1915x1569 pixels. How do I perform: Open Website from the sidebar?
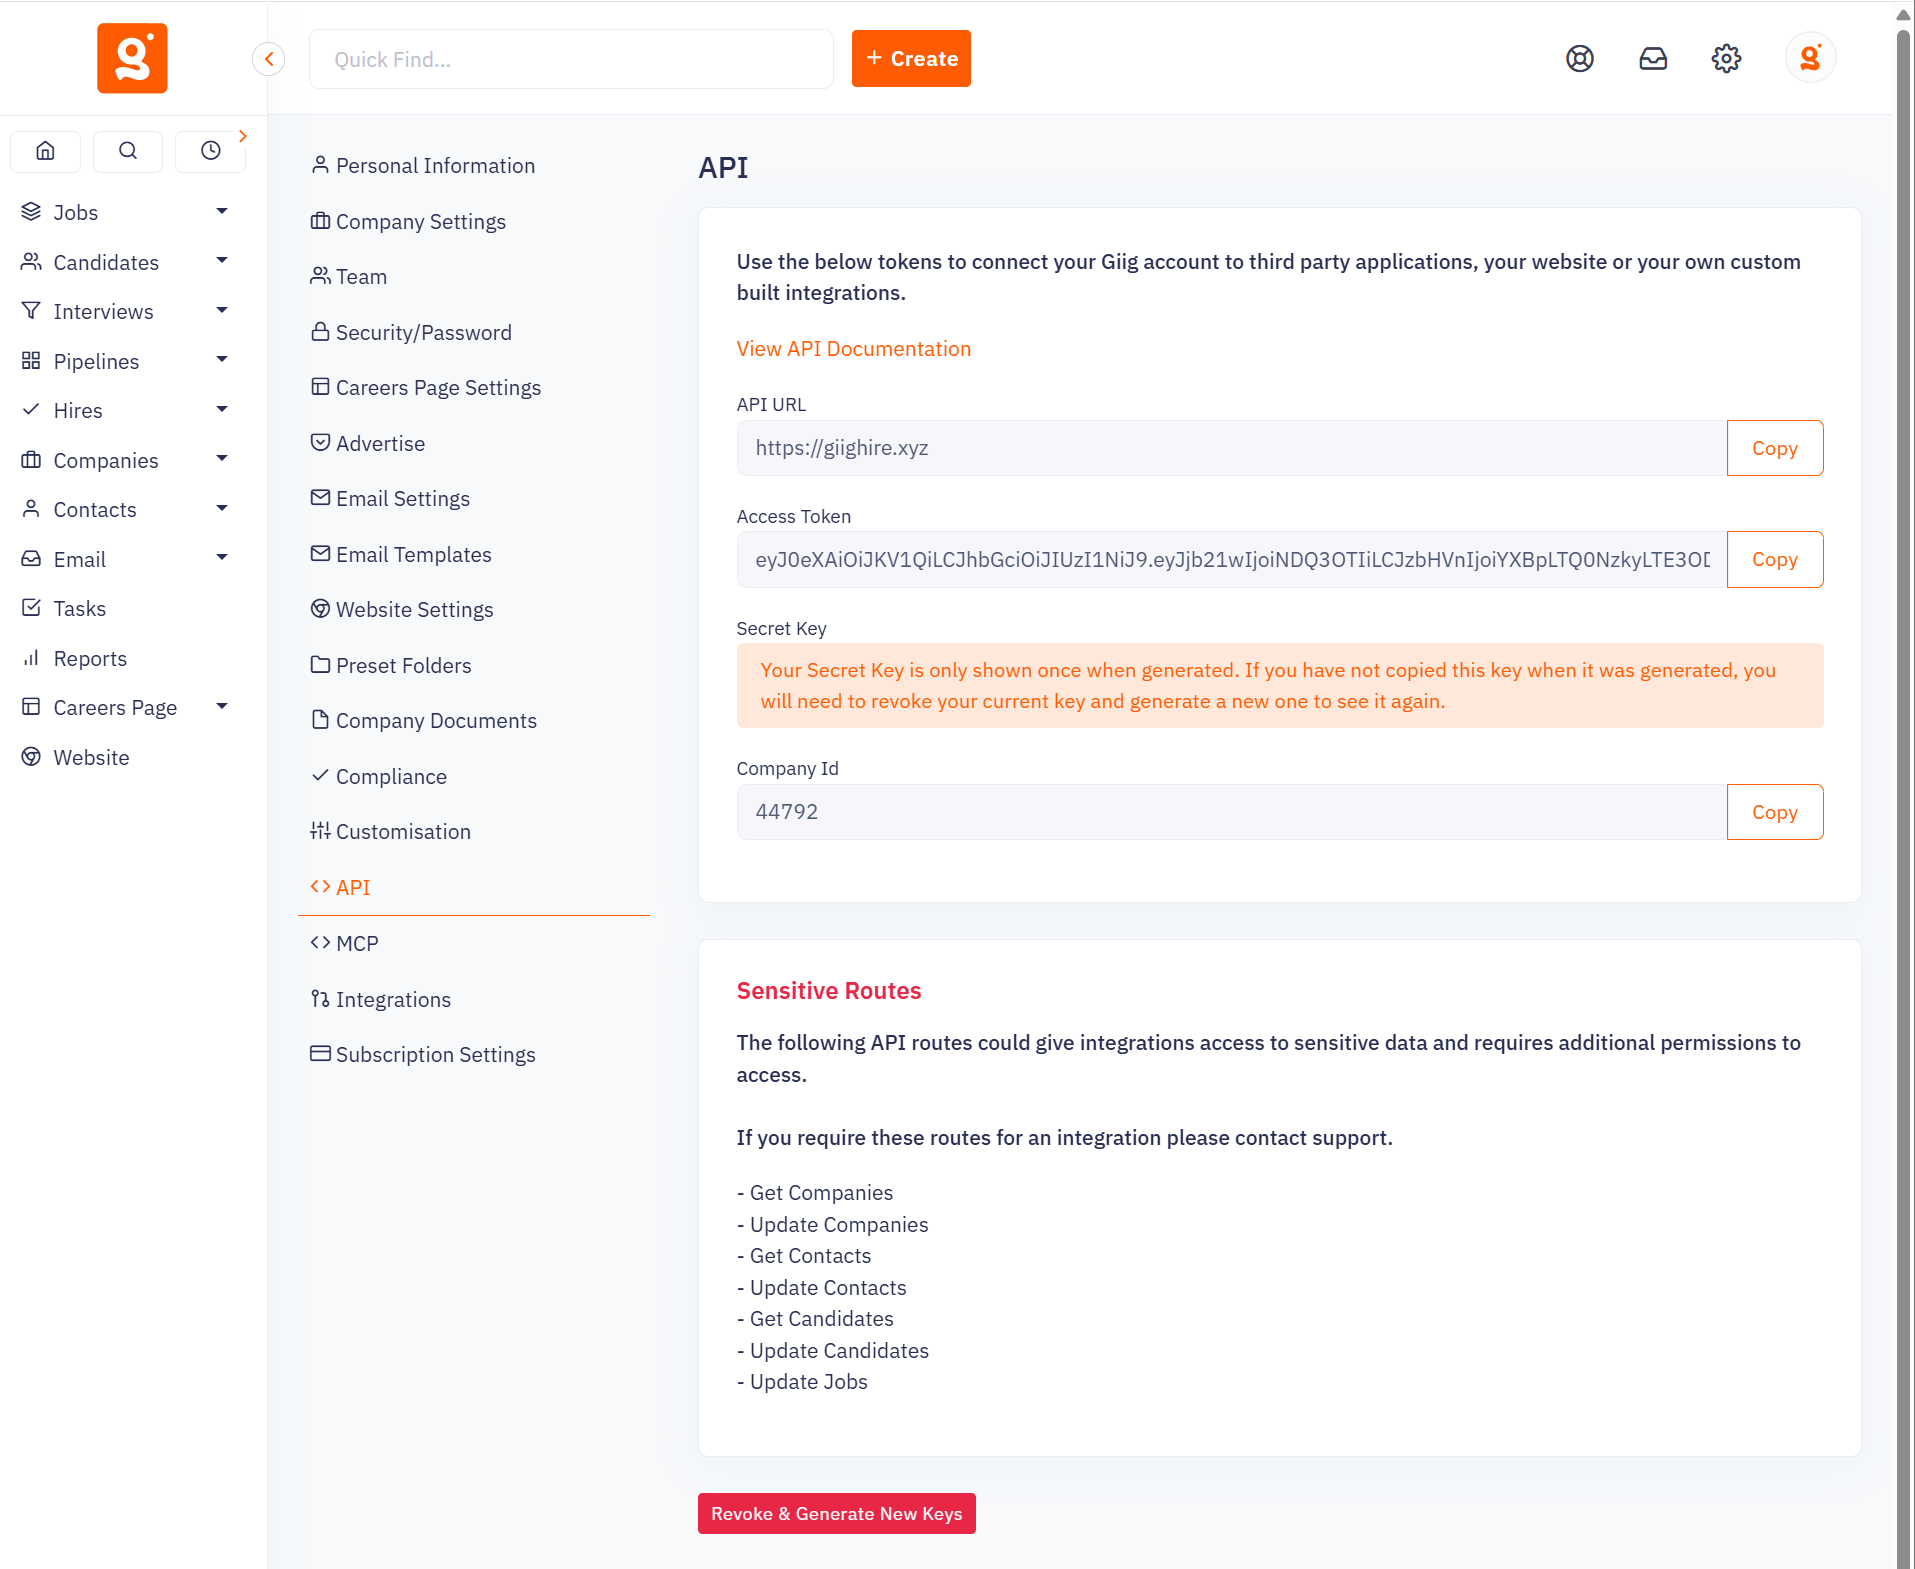[91, 757]
